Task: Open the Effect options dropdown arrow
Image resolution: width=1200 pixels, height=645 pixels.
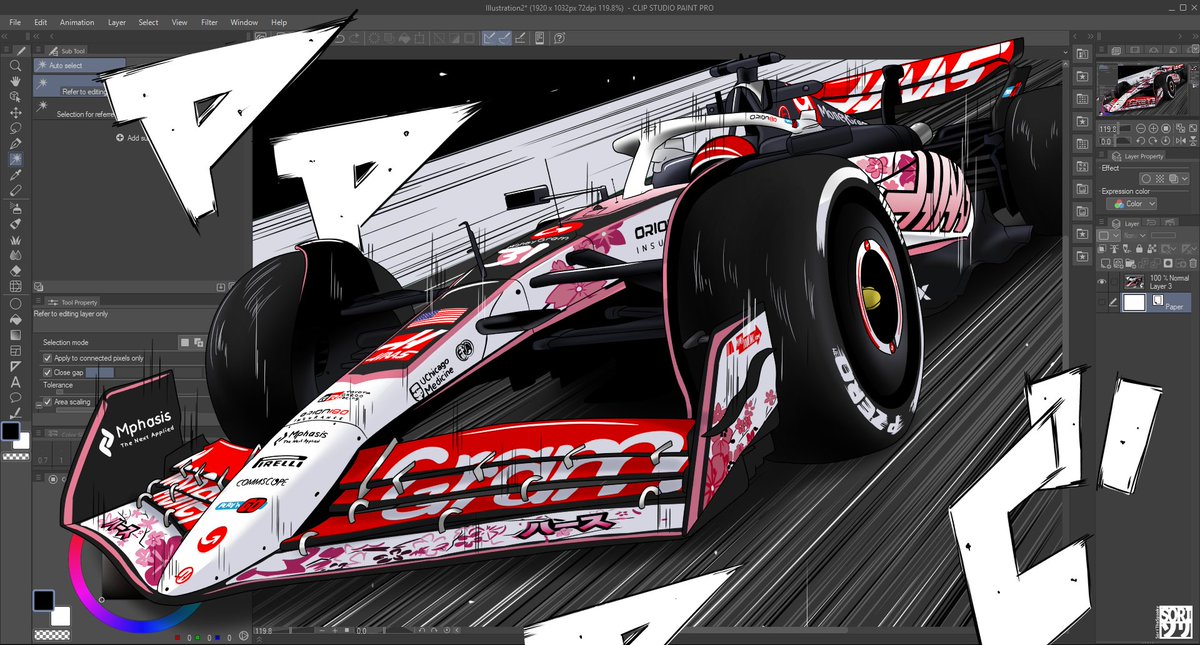Action: click(x=1185, y=178)
